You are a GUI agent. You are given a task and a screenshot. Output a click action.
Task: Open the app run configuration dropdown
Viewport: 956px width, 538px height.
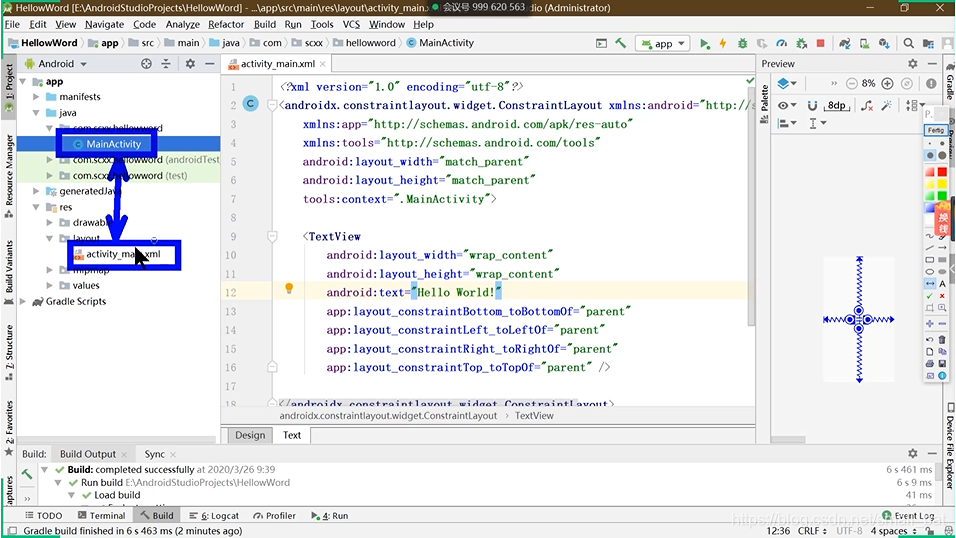pyautogui.click(x=663, y=43)
